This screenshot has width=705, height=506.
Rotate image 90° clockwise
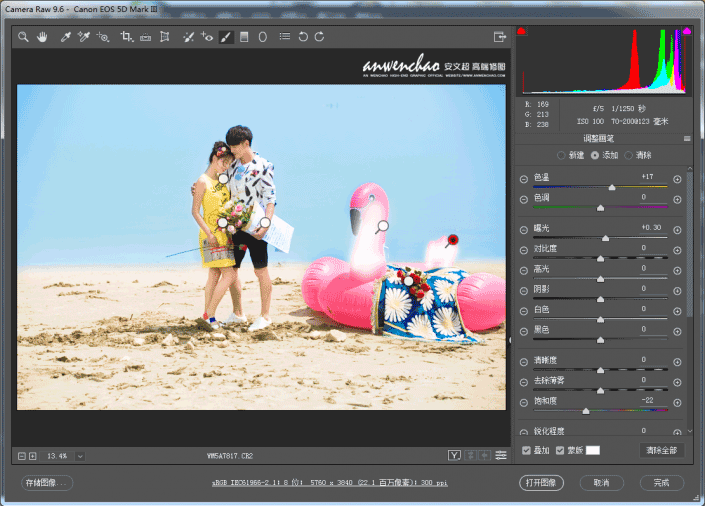[x=319, y=37]
